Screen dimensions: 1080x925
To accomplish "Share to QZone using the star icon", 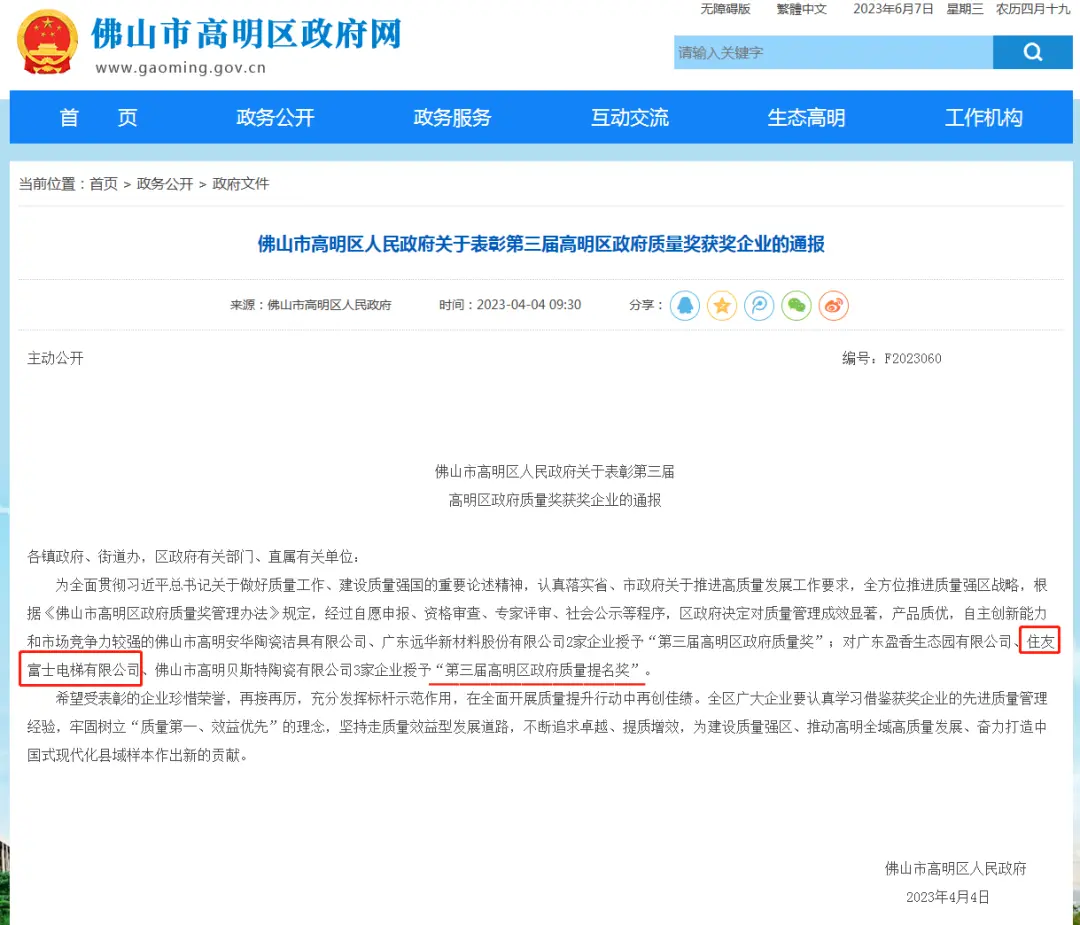I will [x=722, y=306].
